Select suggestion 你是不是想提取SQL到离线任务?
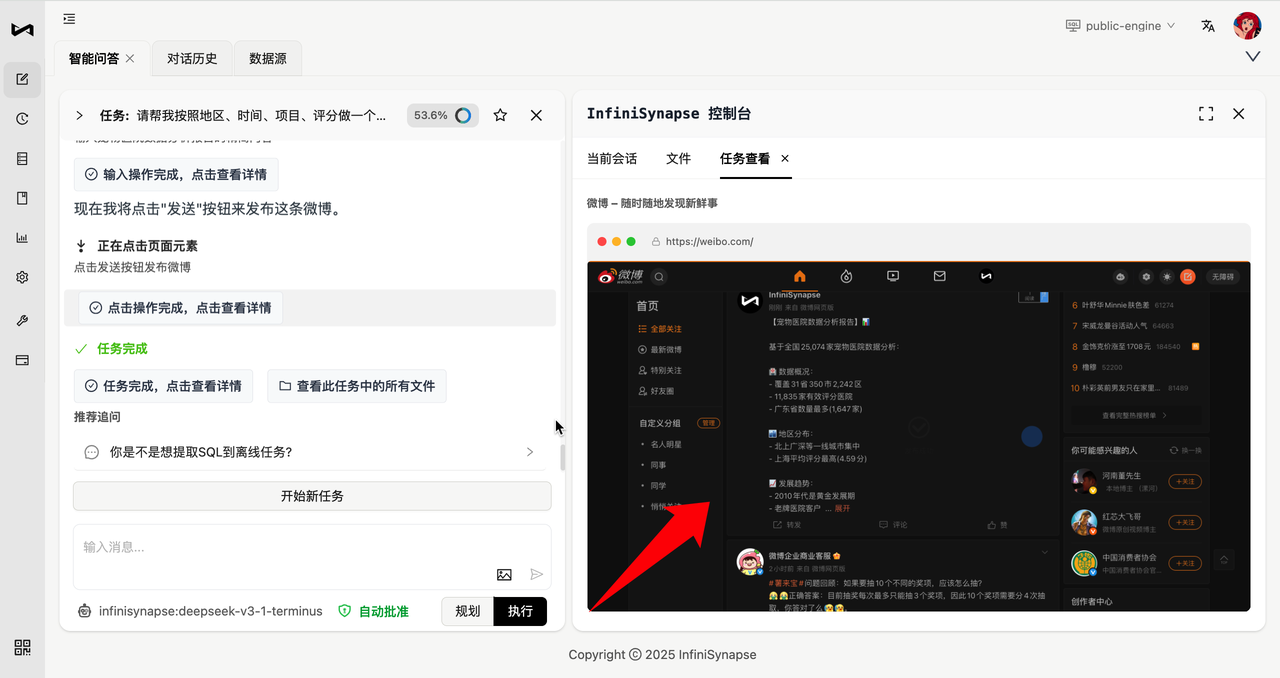The height and width of the screenshot is (678, 1280). click(310, 452)
